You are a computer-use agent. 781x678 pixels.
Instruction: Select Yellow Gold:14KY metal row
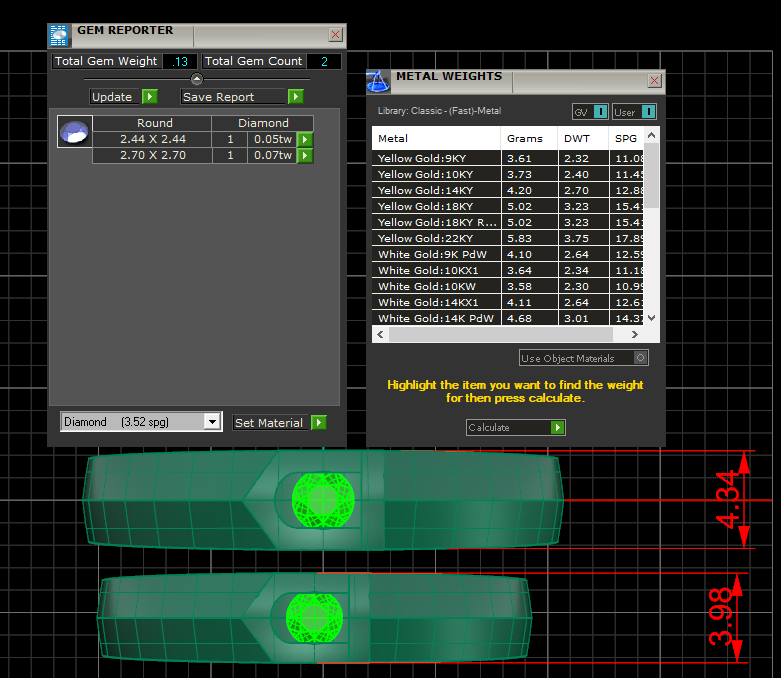pyautogui.click(x=437, y=190)
